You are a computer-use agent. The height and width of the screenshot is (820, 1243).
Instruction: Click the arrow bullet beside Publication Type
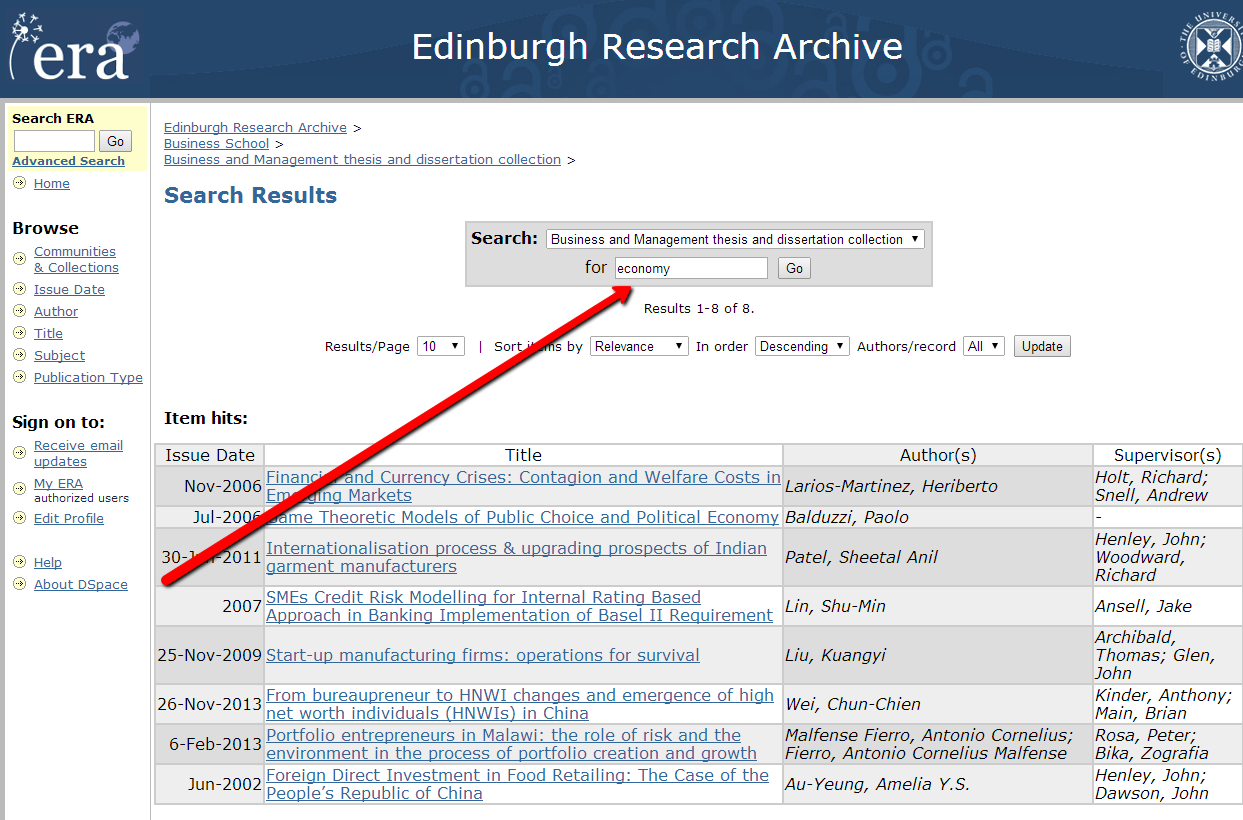(20, 377)
